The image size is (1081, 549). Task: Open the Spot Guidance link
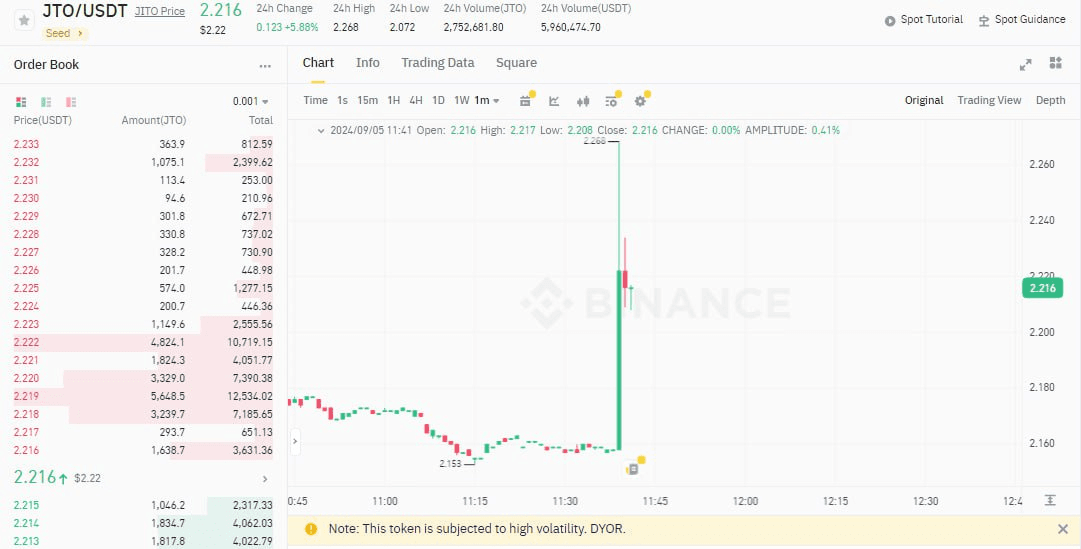click(x=1022, y=20)
